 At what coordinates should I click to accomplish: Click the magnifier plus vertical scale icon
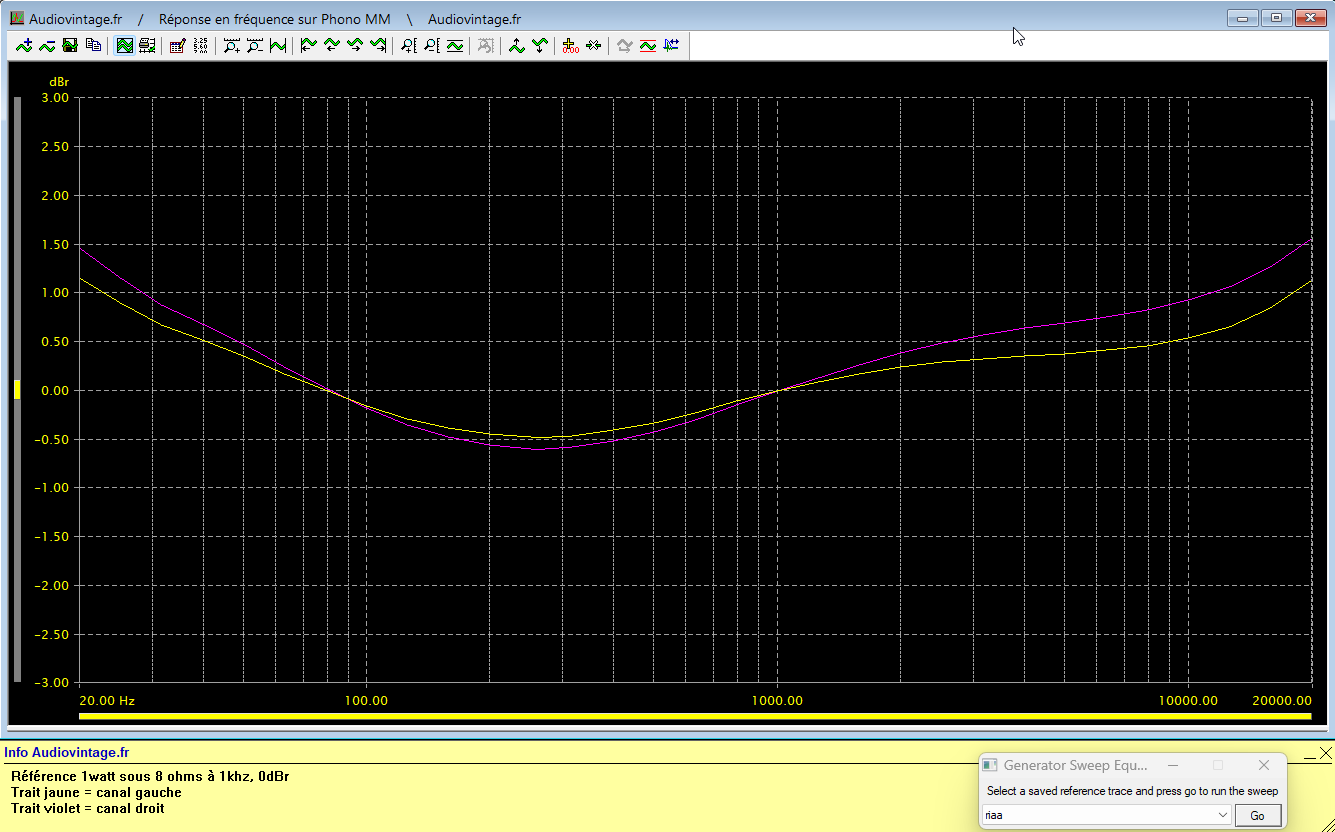[408, 45]
